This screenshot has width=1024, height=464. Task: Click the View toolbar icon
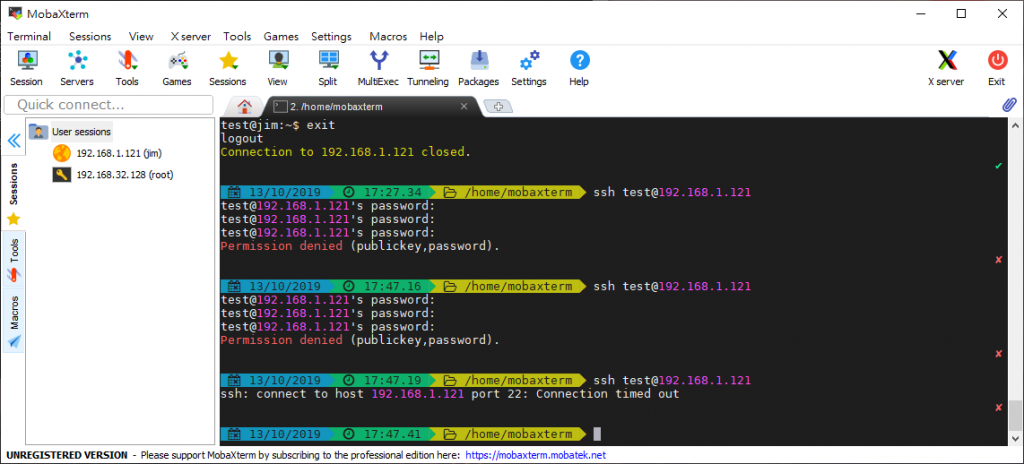278,69
